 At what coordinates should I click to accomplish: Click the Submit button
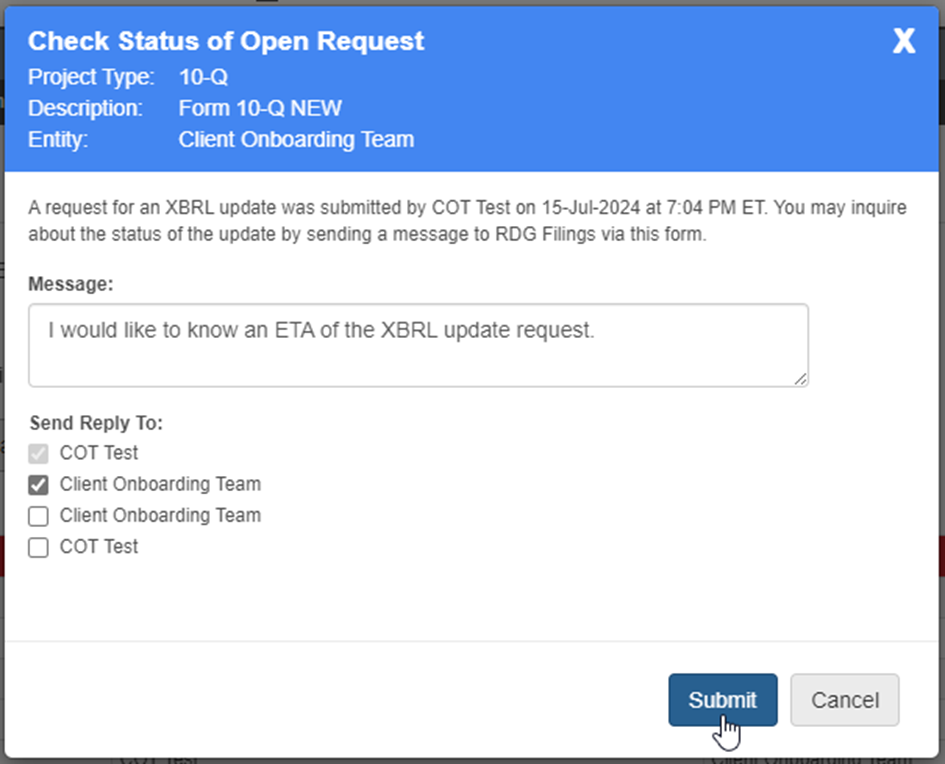[722, 700]
